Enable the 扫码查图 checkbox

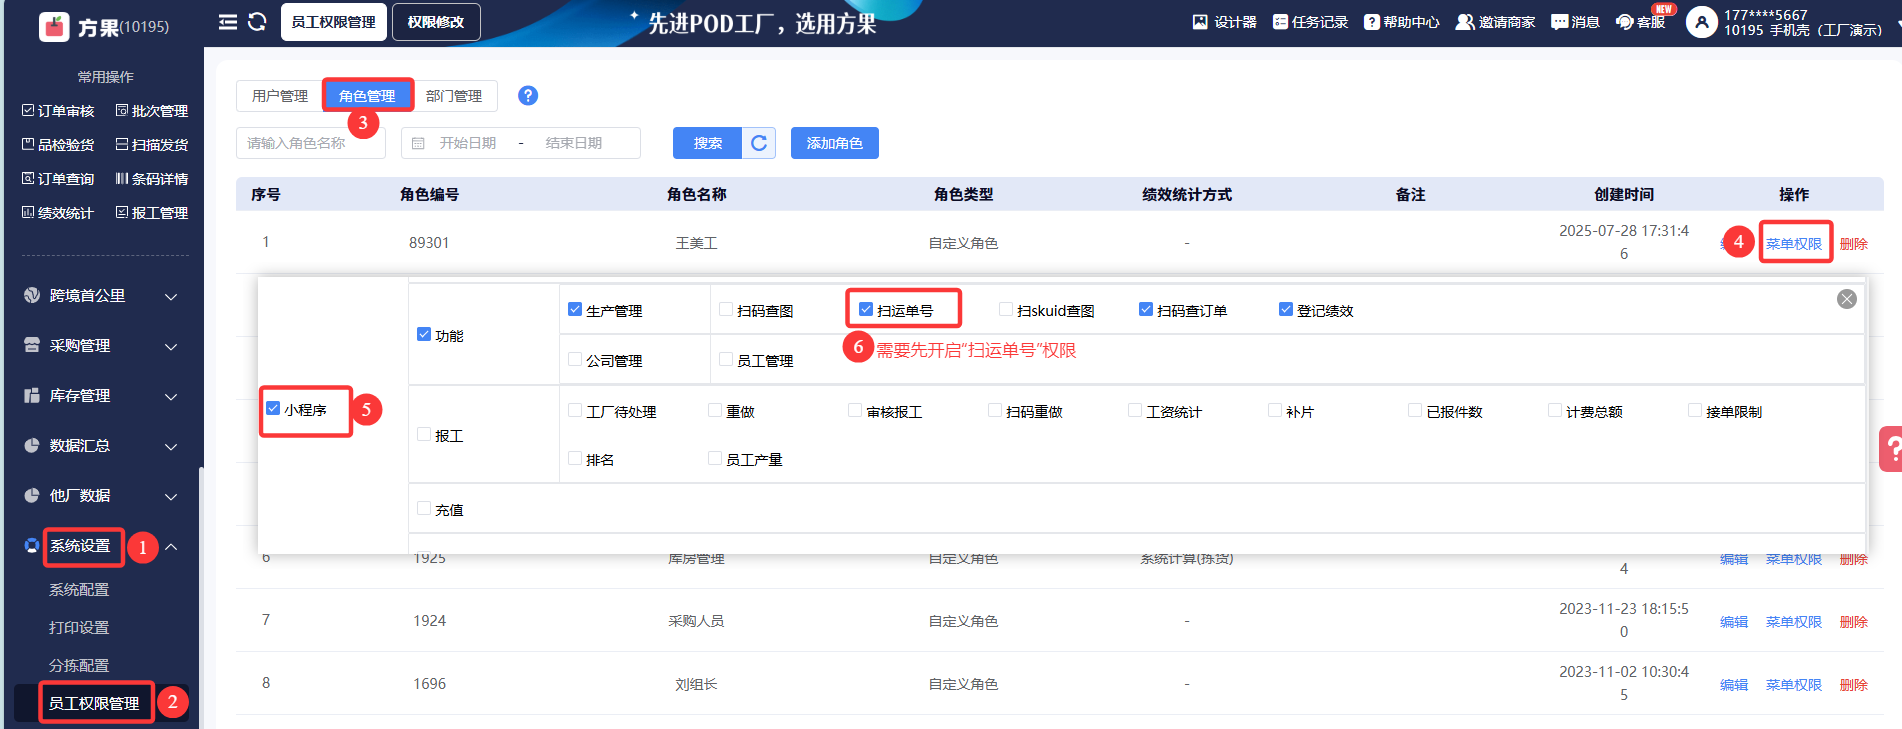point(727,310)
